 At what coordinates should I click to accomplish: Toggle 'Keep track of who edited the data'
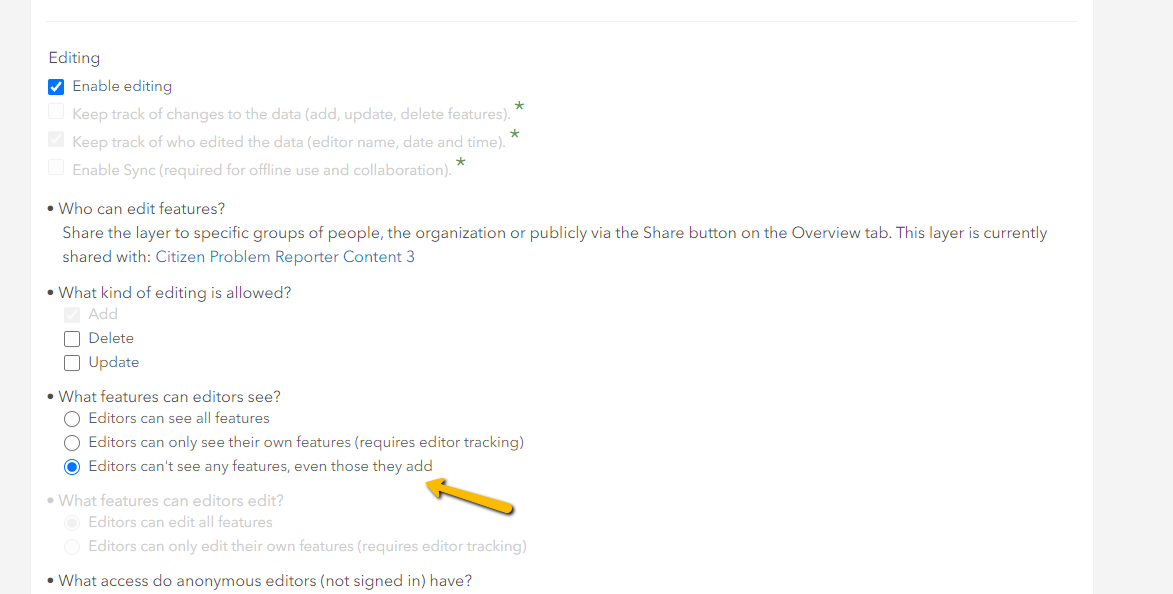point(56,140)
